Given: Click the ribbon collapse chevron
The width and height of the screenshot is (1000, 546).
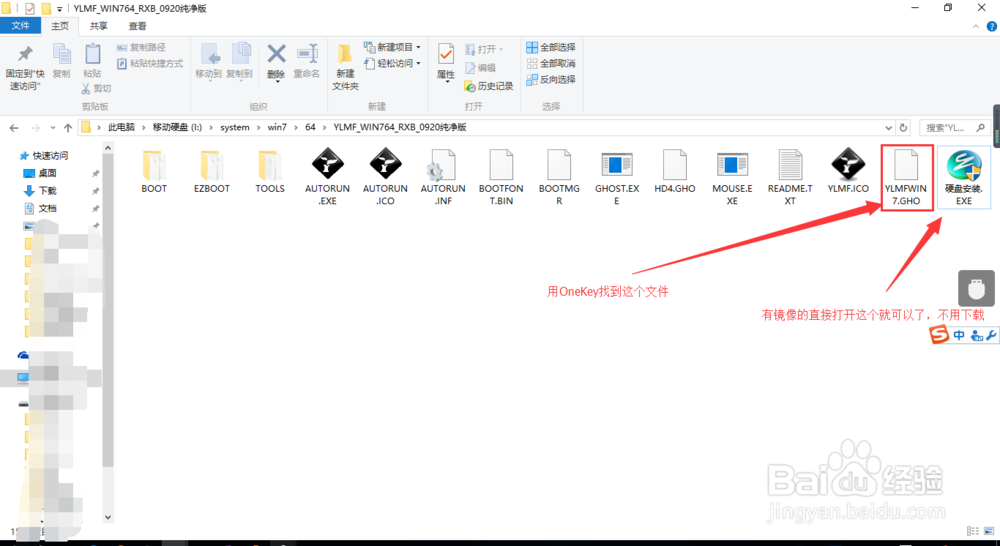Looking at the screenshot, I should (x=976, y=27).
